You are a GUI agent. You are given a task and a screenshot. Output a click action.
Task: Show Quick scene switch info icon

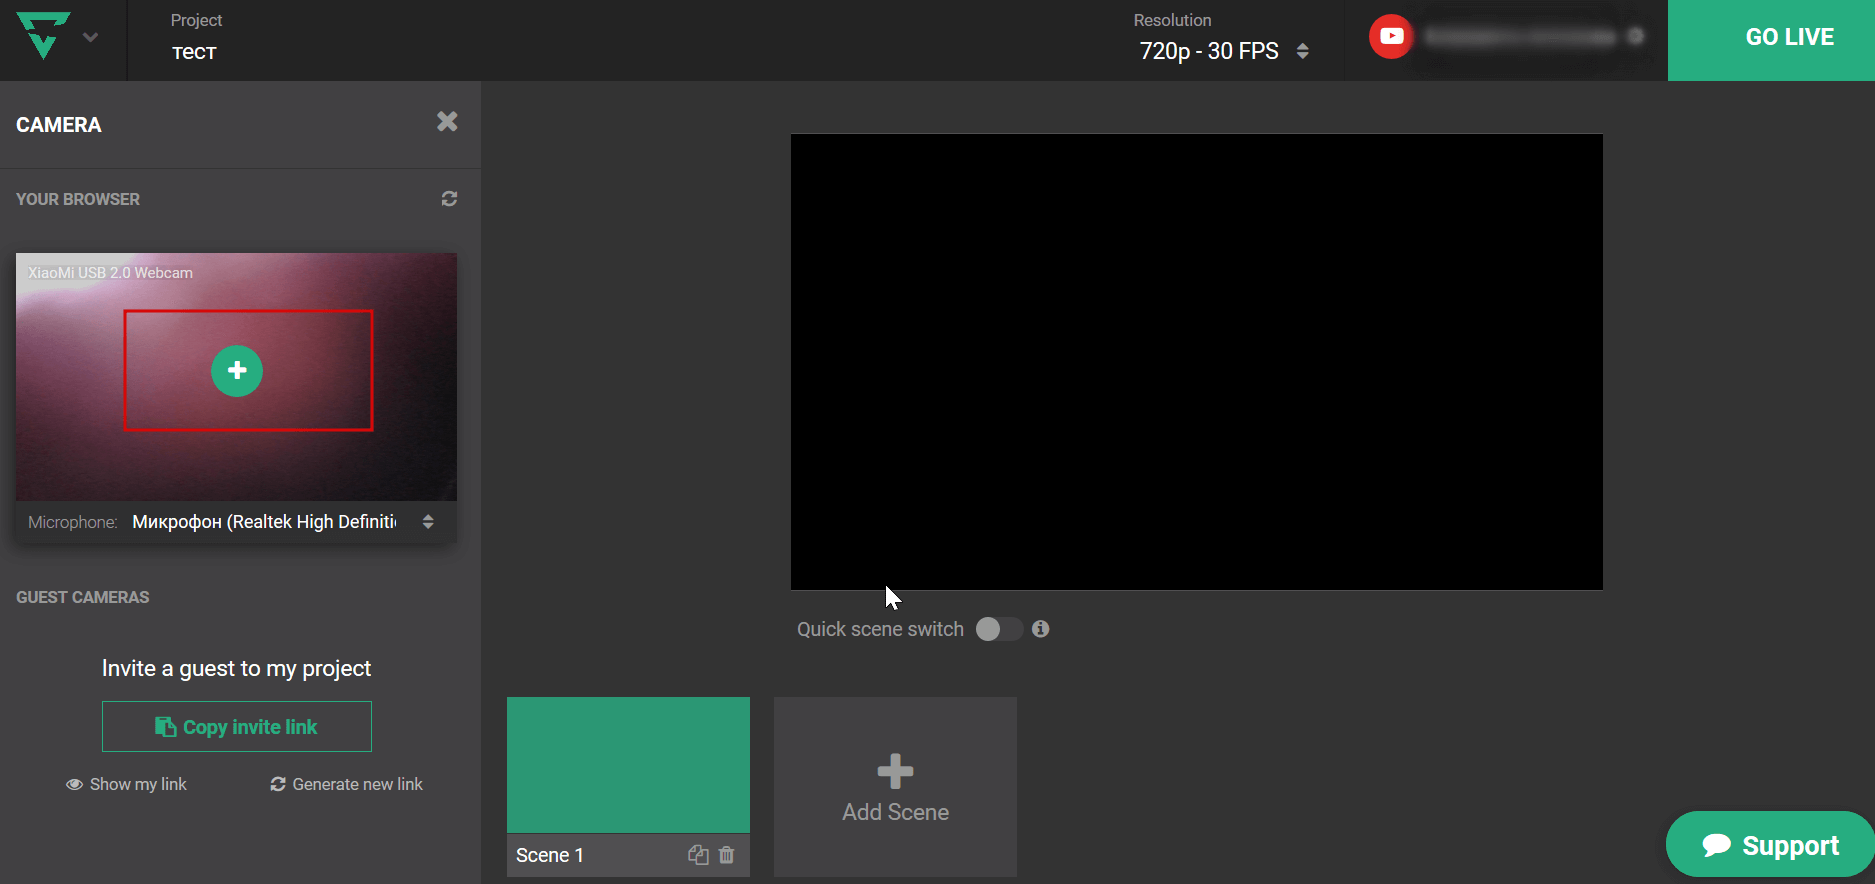(x=1041, y=629)
